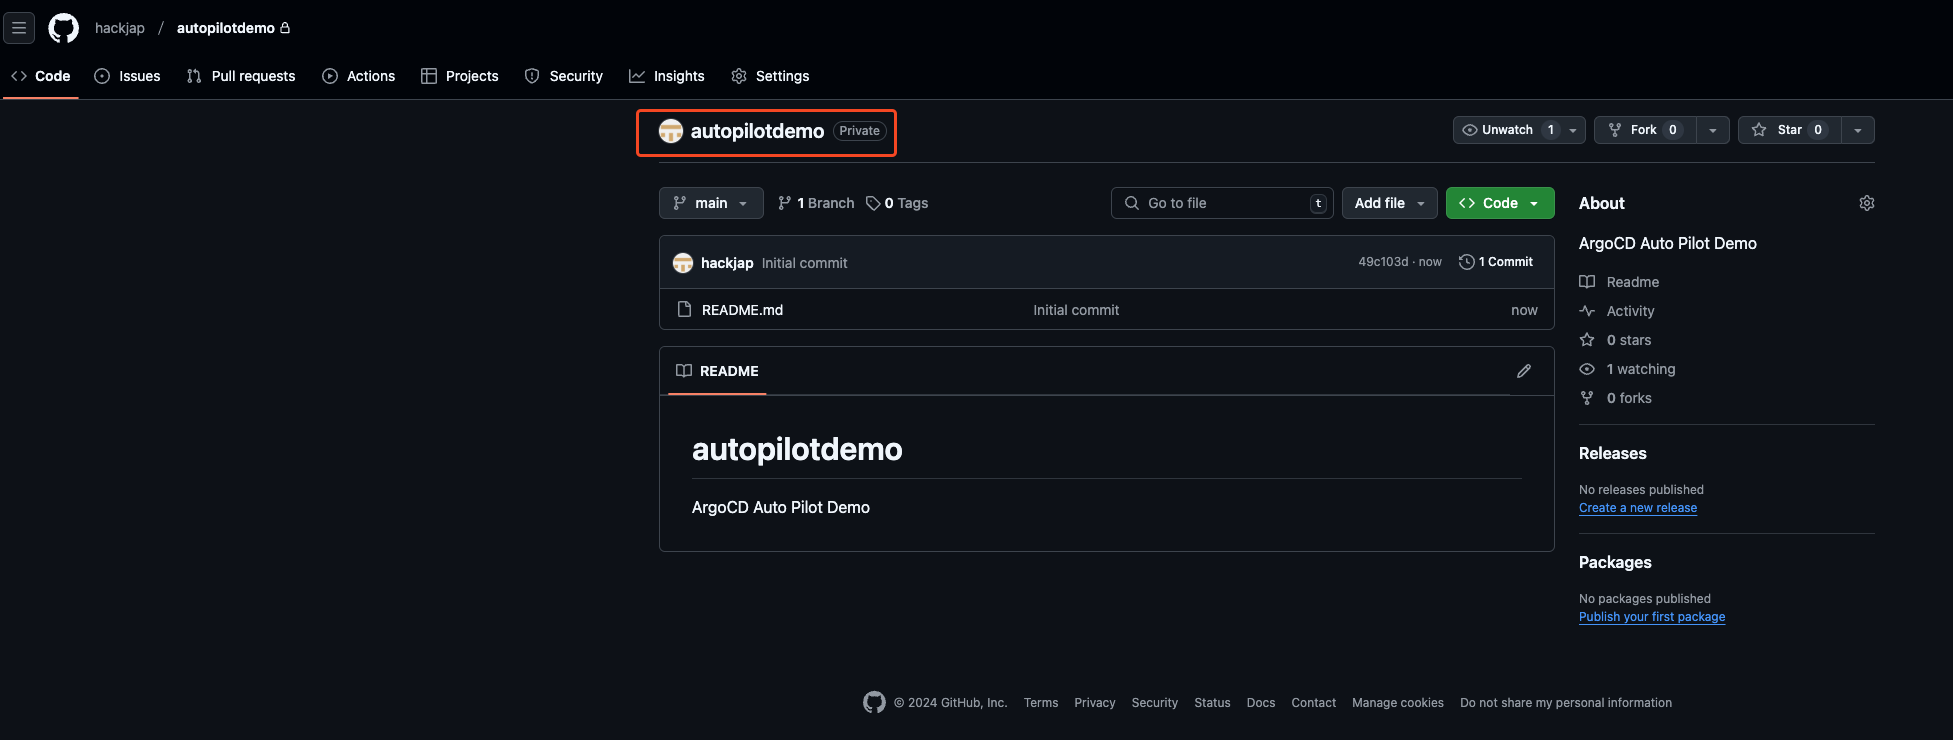Click ArgoCD Auto Pilot Demo text in README
1953x740 pixels.
pyautogui.click(x=781, y=507)
